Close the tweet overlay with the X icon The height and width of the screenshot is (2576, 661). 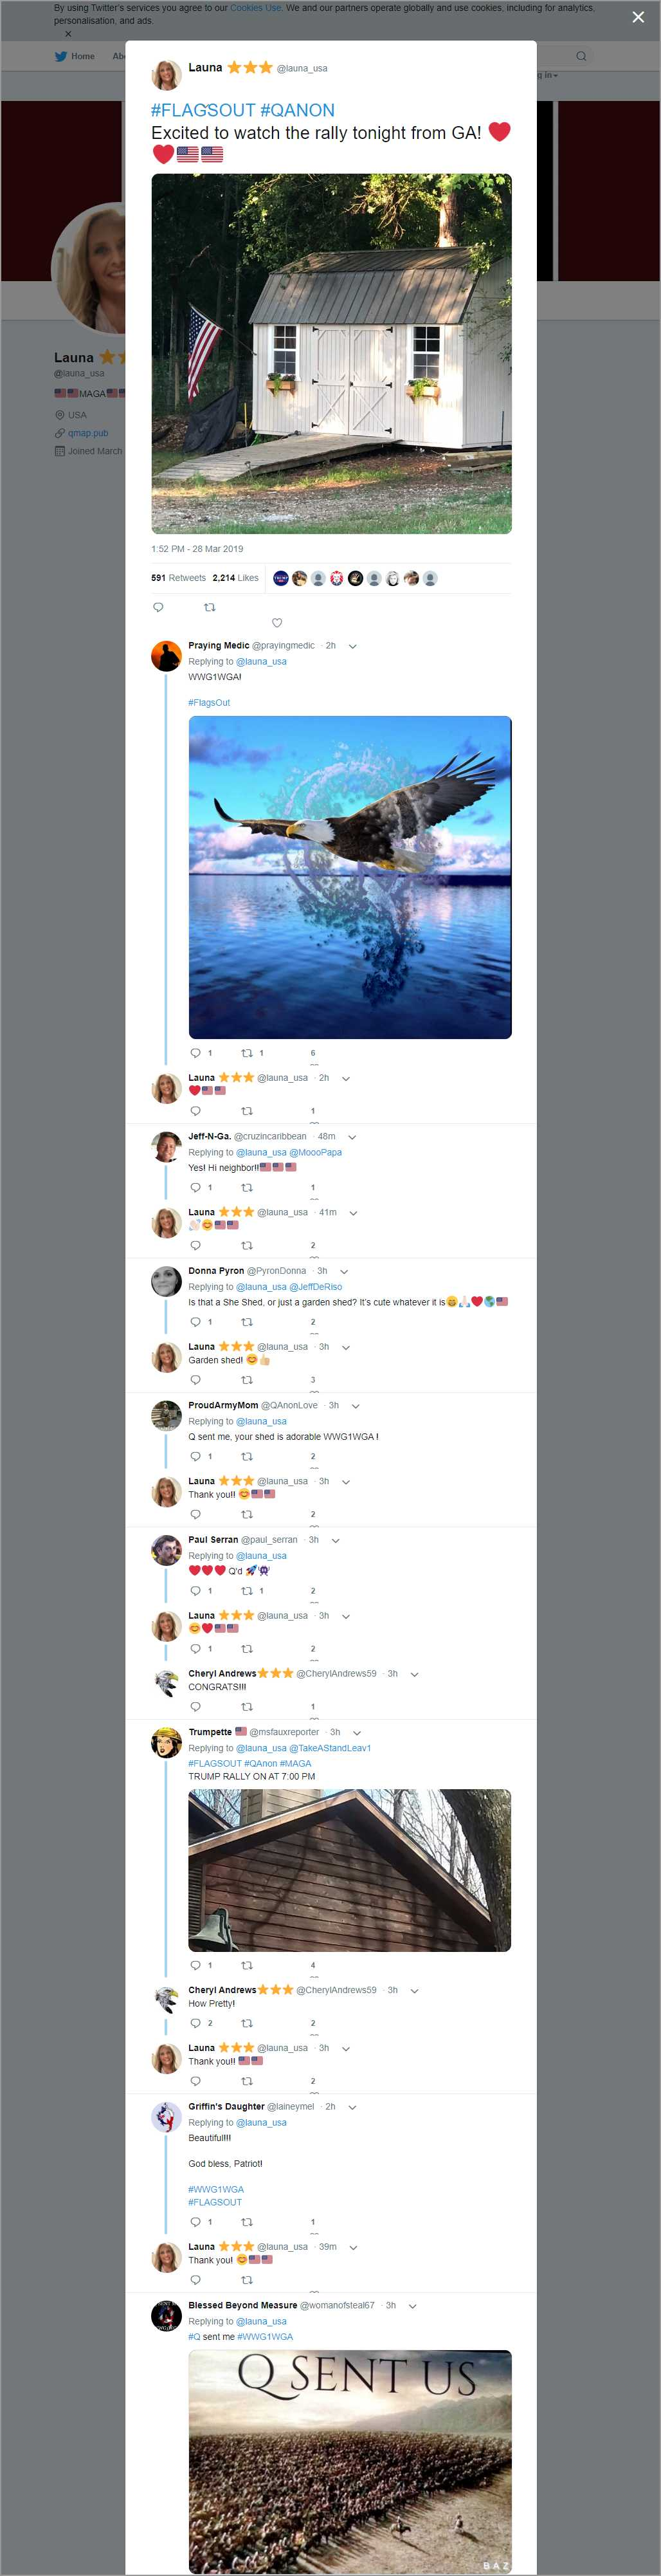638,17
